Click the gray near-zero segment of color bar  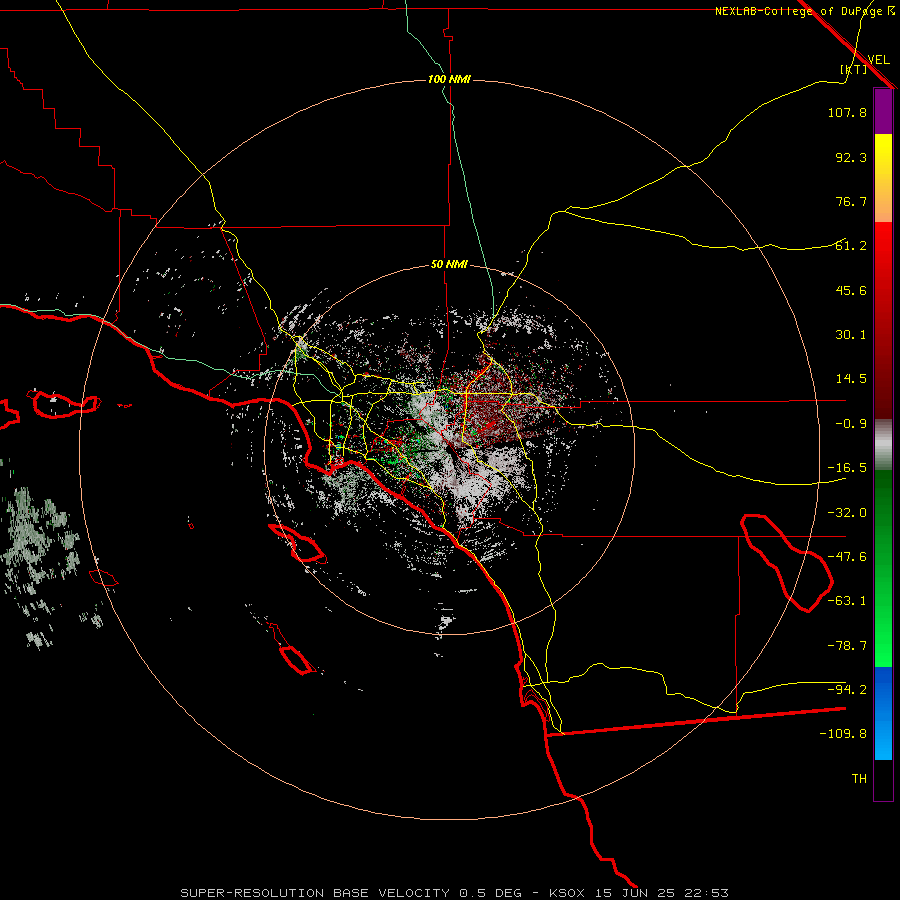[883, 445]
